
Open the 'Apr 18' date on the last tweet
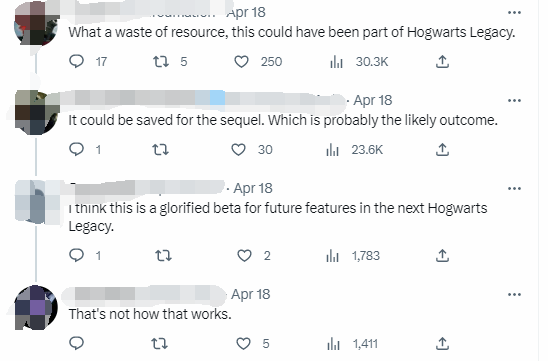[251, 294]
